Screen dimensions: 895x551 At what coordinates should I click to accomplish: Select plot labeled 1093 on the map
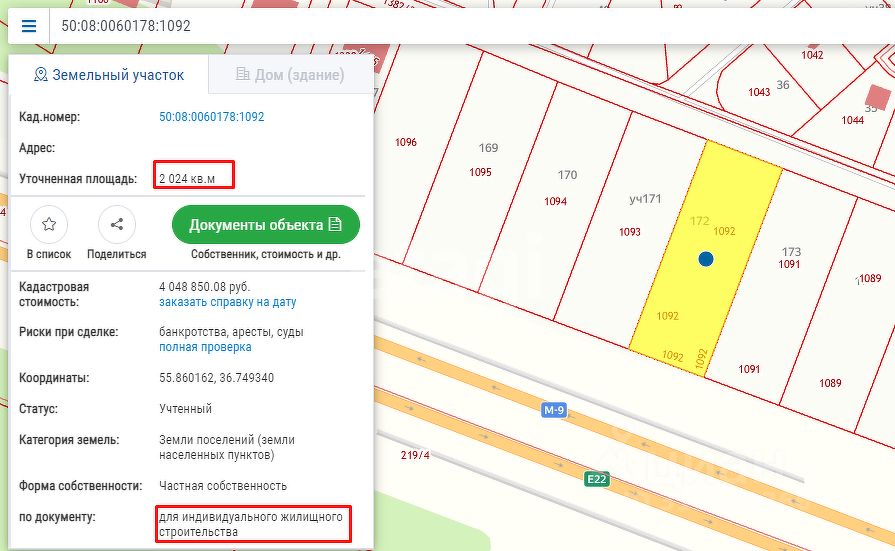point(630,232)
